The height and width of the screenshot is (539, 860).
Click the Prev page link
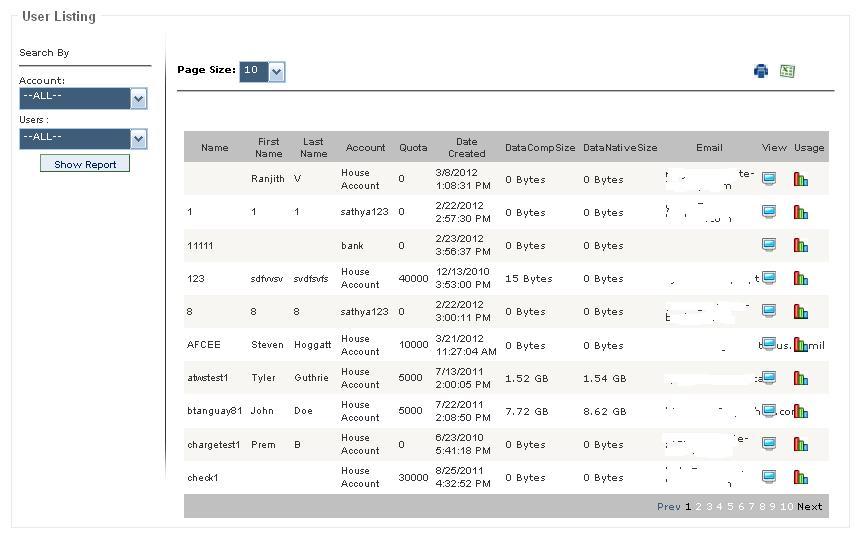click(x=669, y=507)
